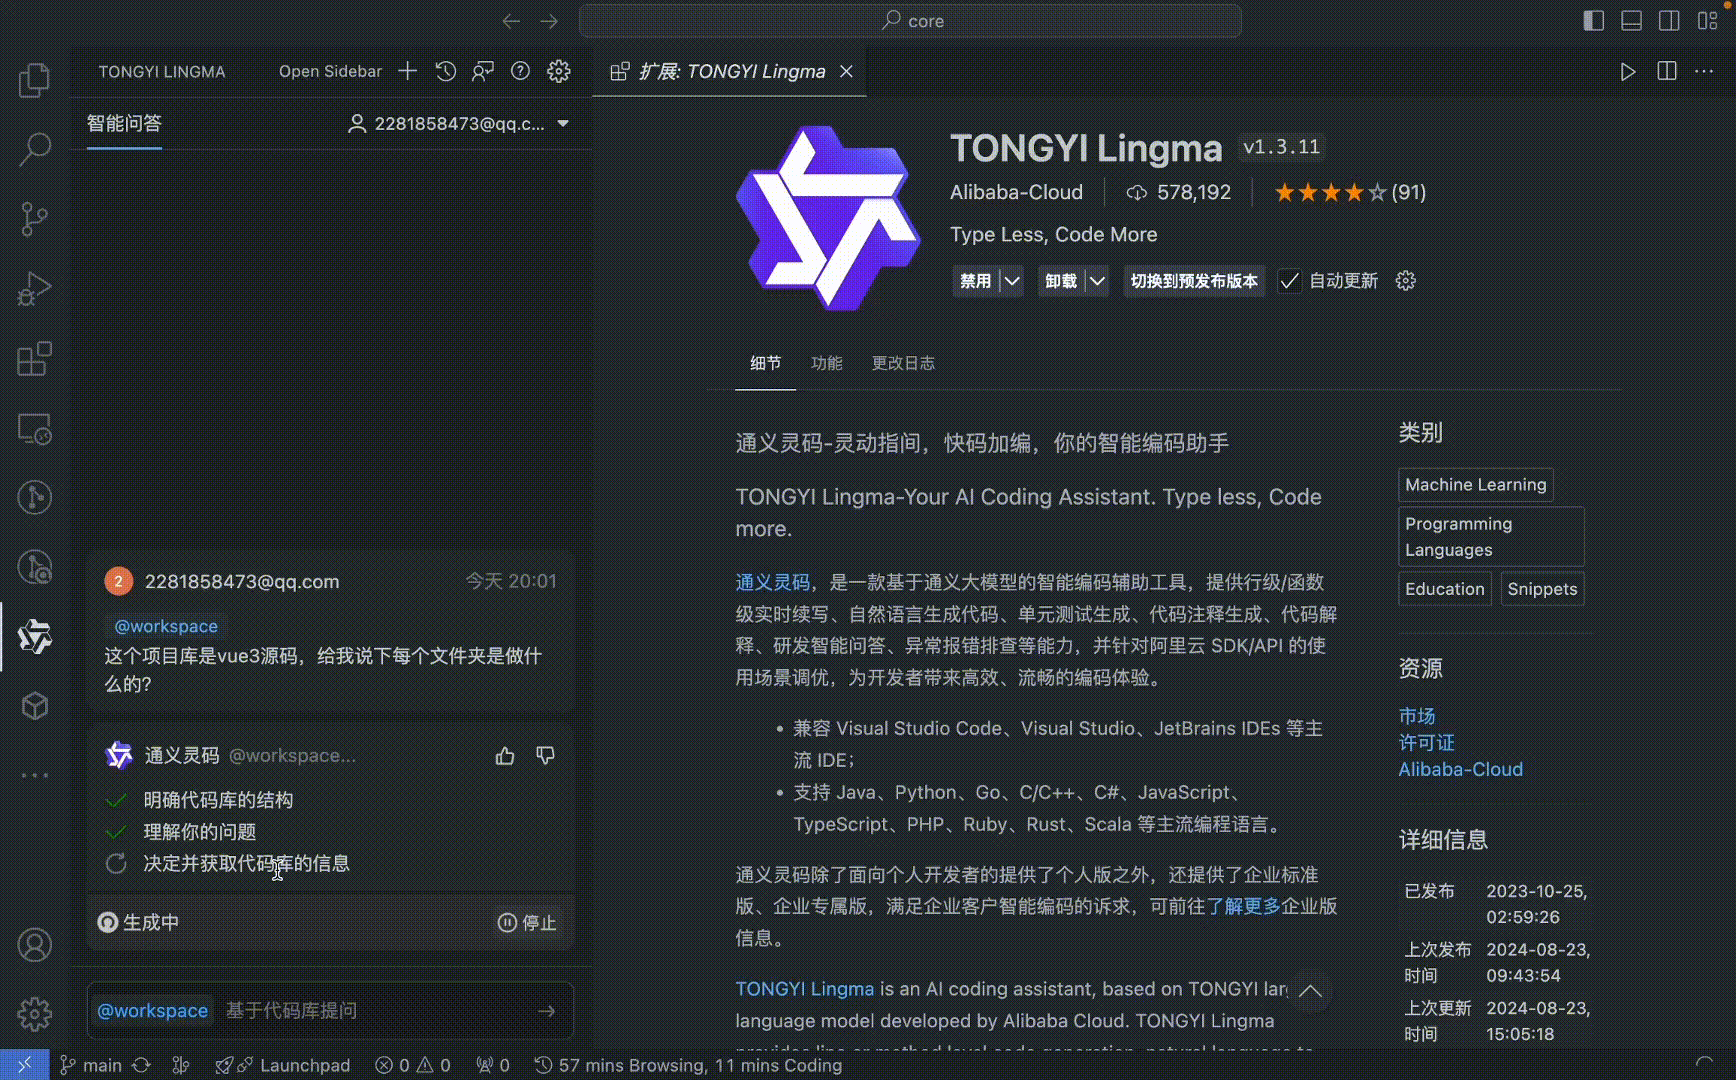
Task: Run with the play icon in editor toolbar
Action: click(x=1628, y=71)
